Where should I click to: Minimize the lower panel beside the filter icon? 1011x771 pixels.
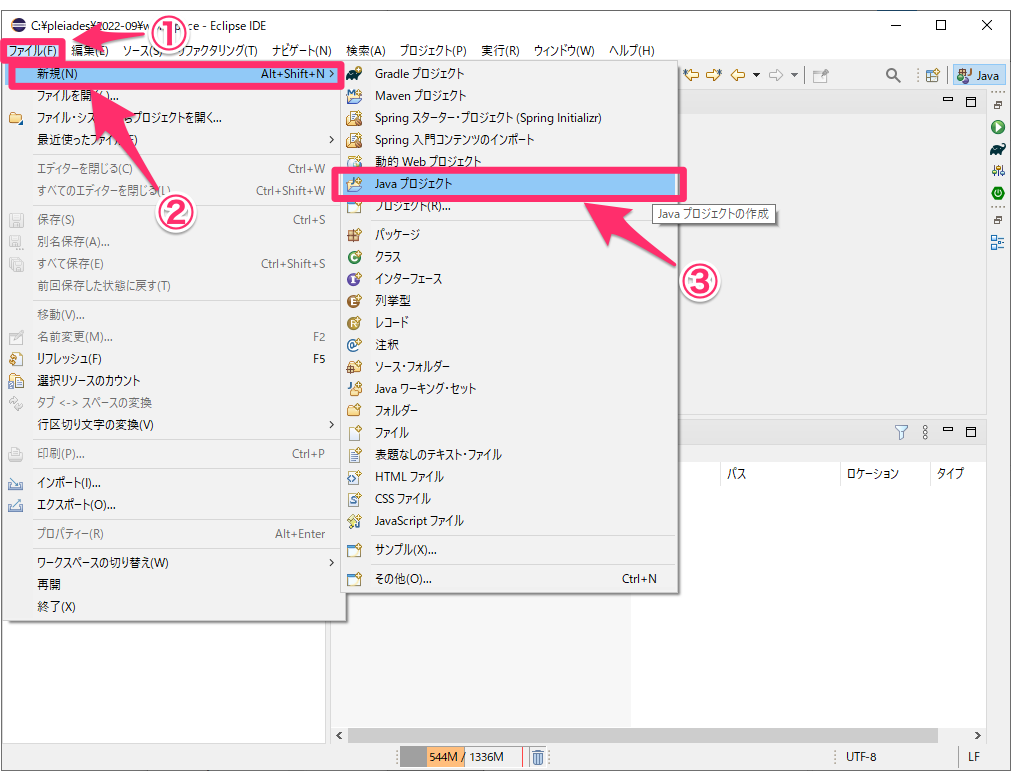click(x=948, y=430)
